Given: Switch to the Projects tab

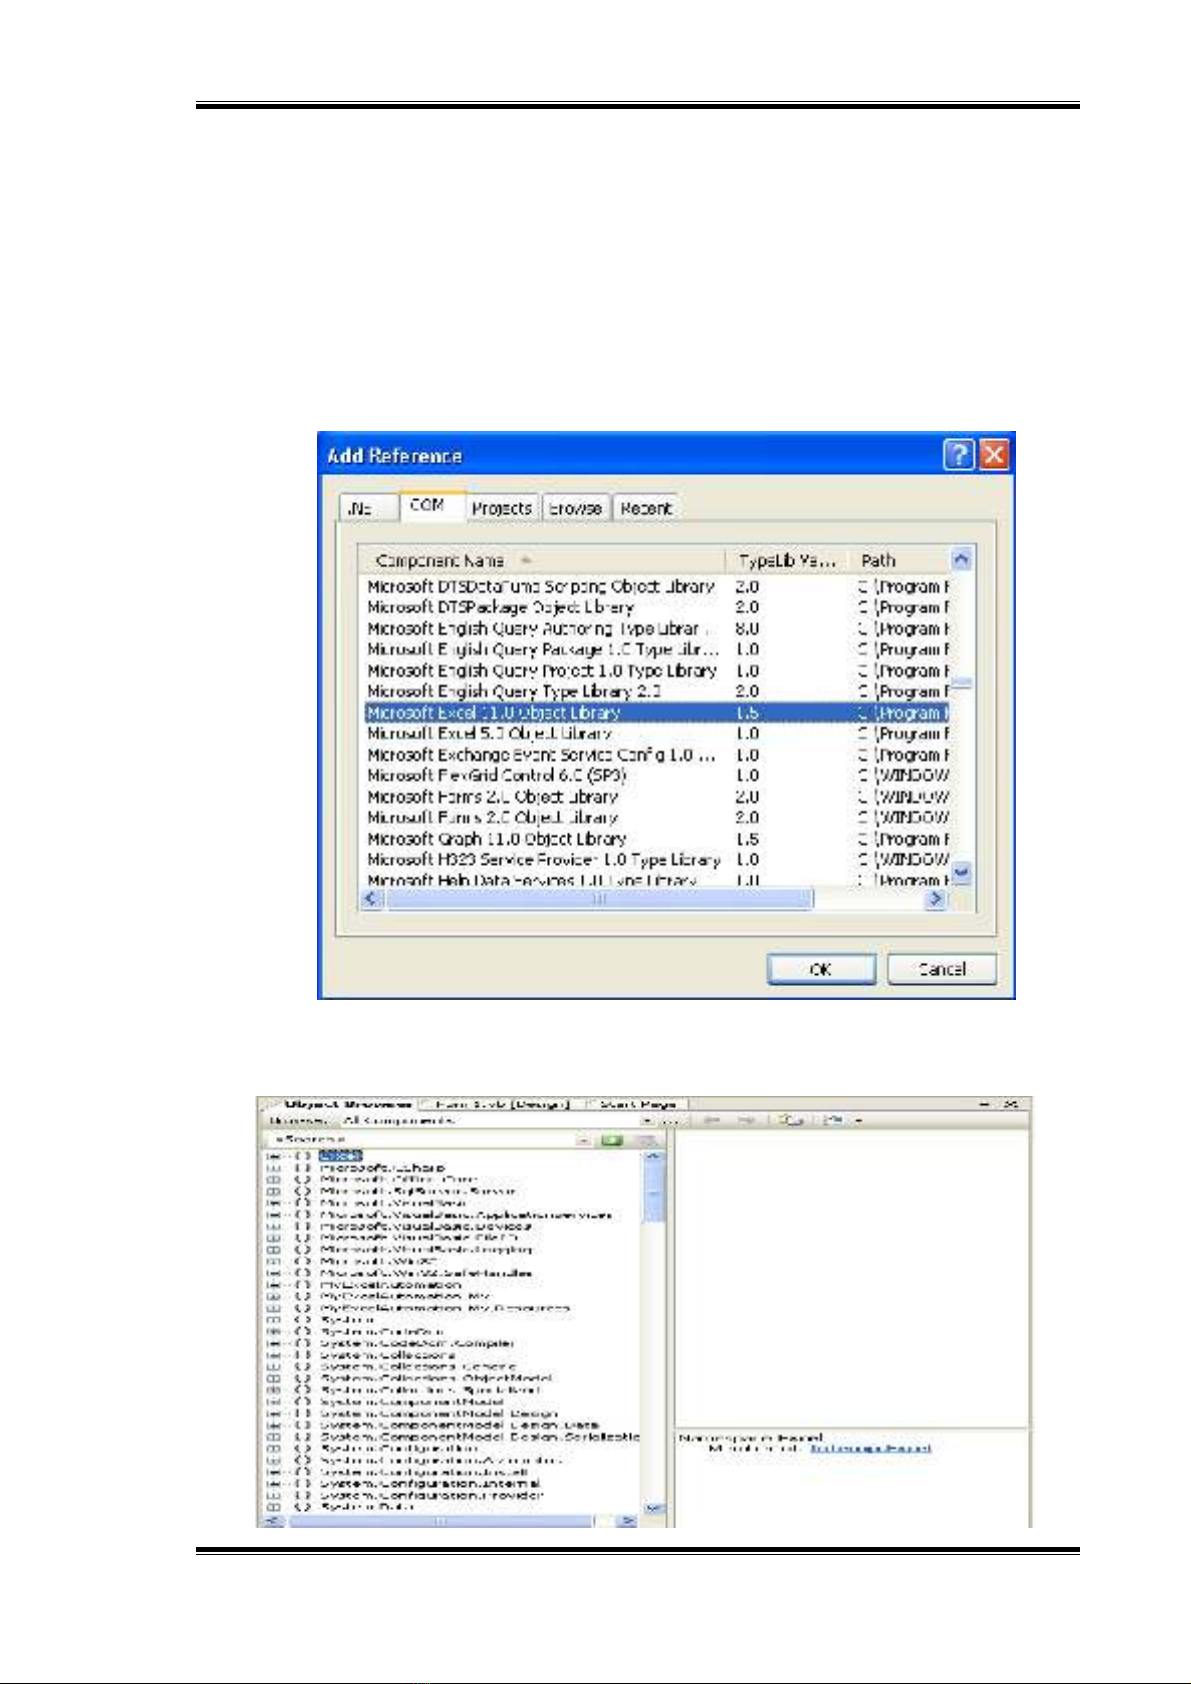Looking at the screenshot, I should [501, 508].
